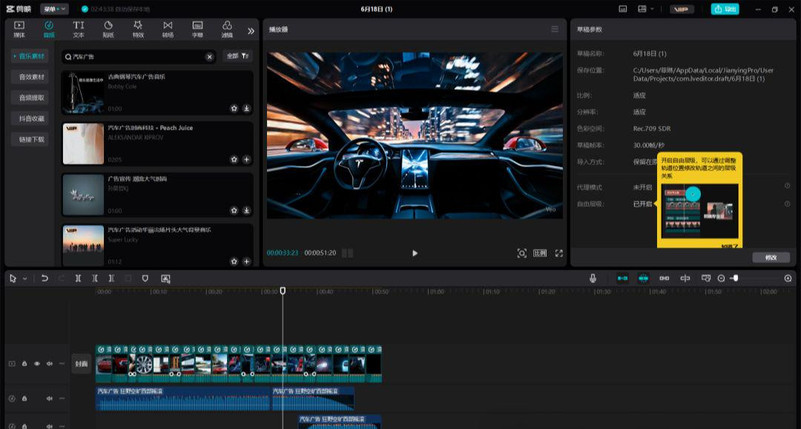Select 音频提取 audio extraction category

click(x=30, y=98)
